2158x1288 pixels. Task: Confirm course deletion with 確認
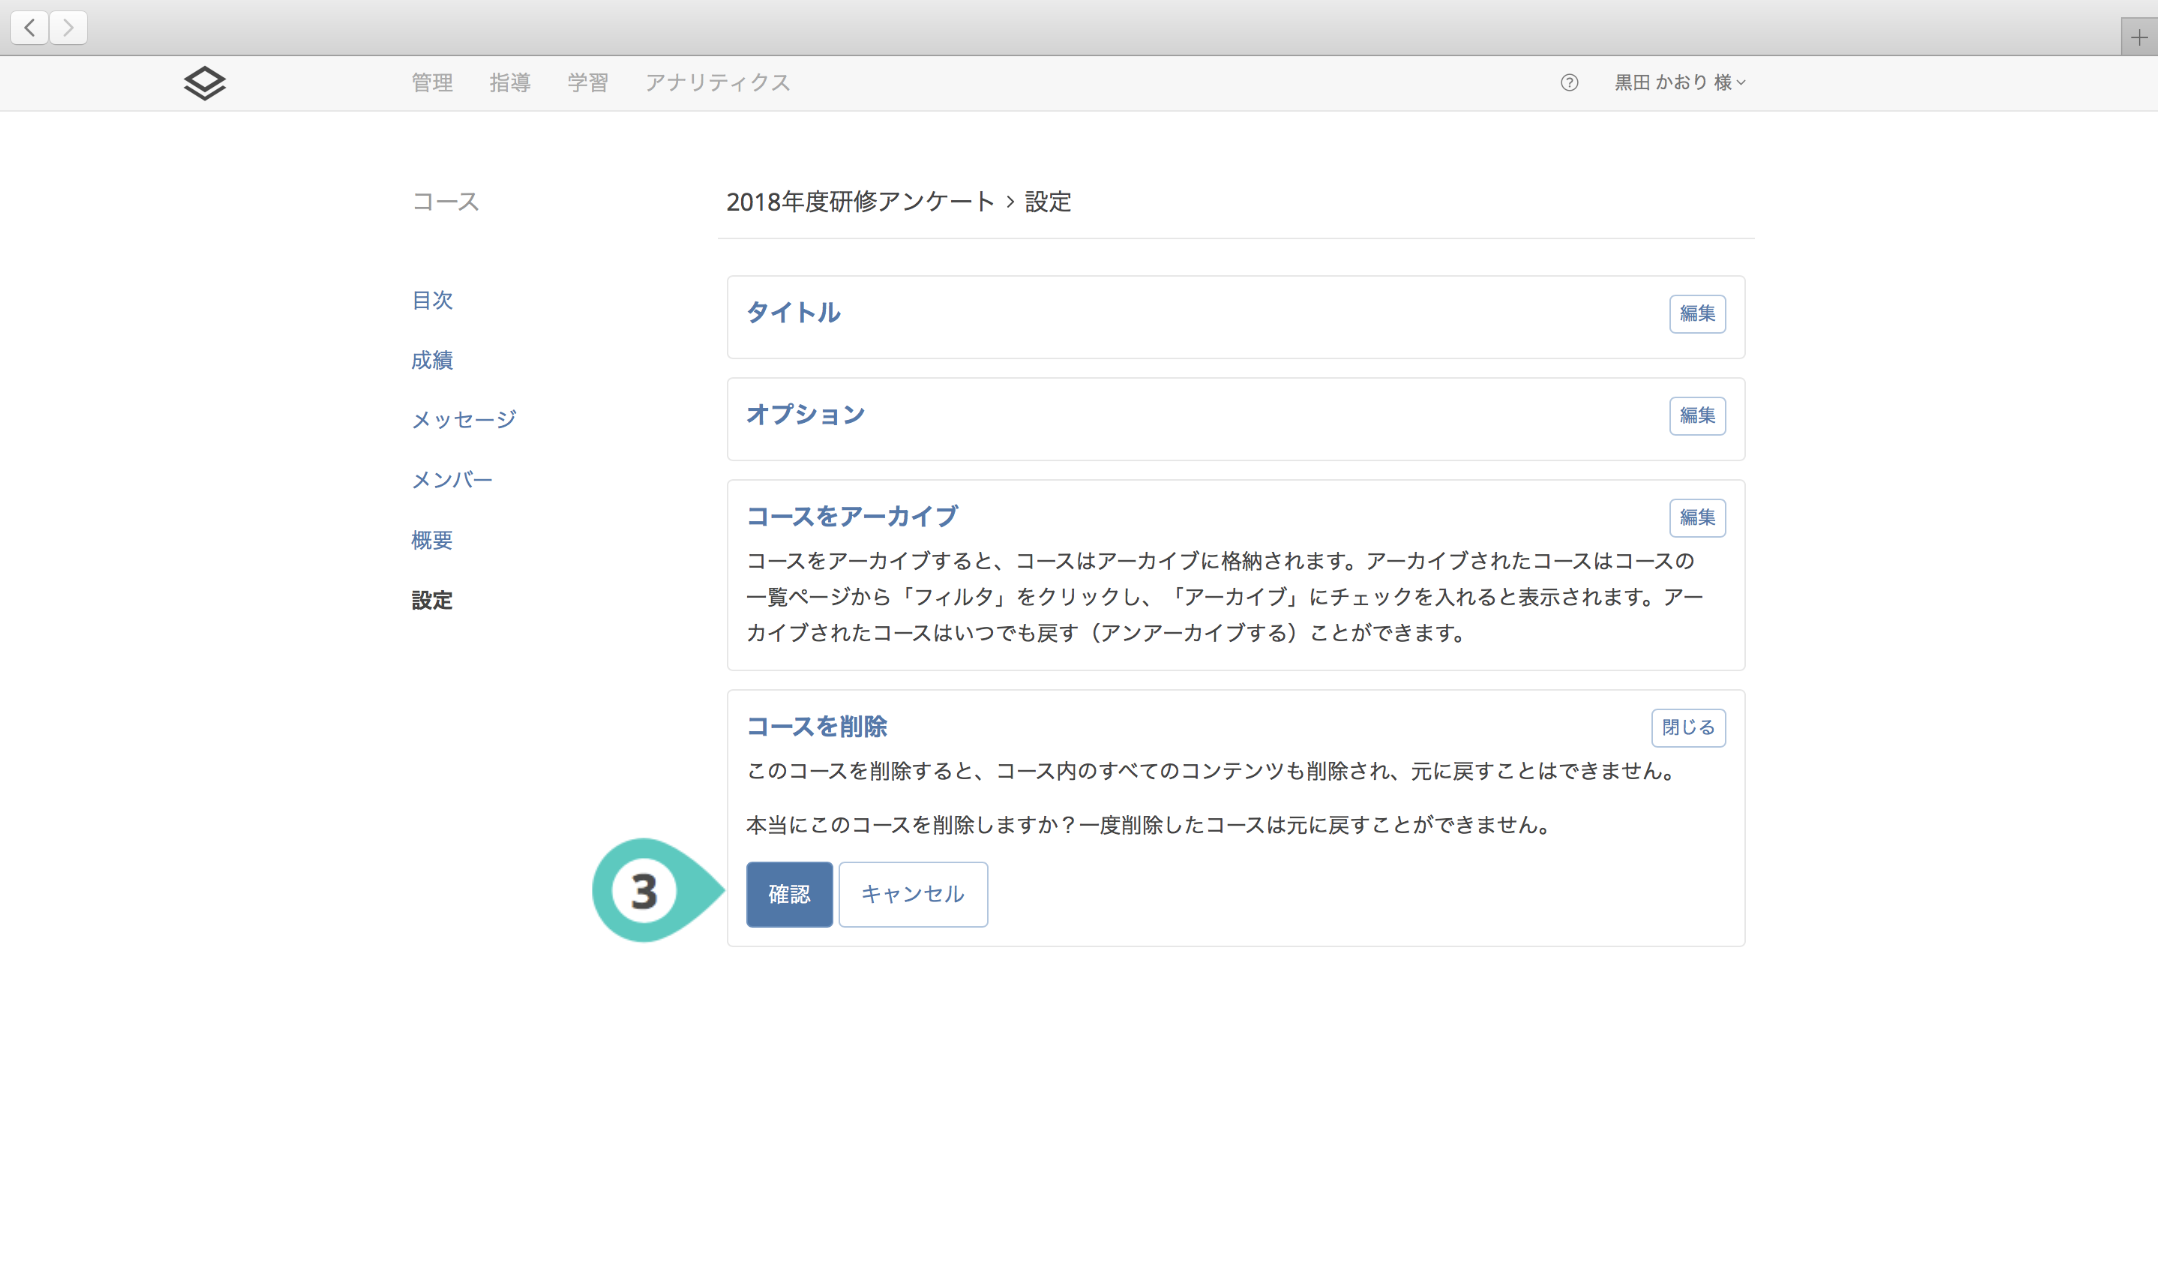click(789, 894)
